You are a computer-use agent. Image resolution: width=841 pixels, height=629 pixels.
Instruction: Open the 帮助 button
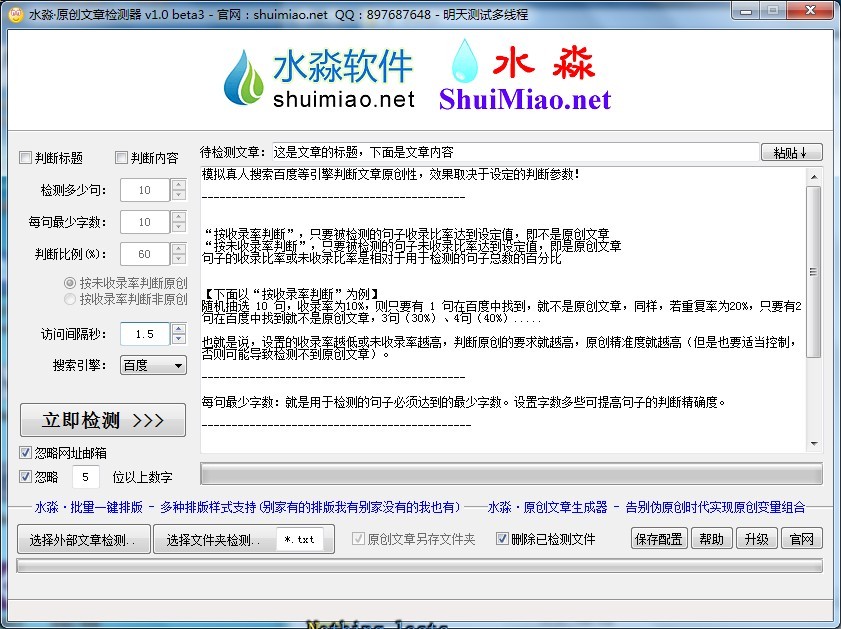pos(711,539)
